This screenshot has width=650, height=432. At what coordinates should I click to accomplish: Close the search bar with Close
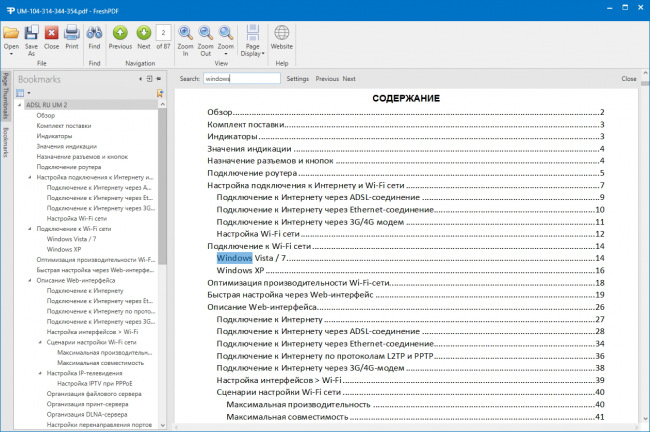(x=629, y=78)
